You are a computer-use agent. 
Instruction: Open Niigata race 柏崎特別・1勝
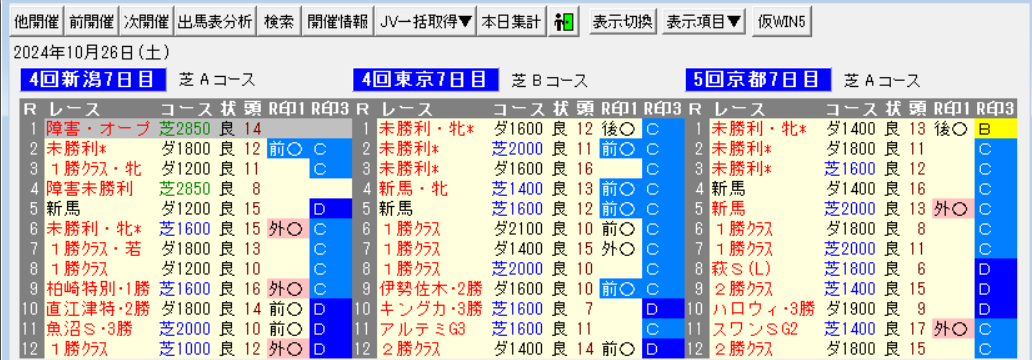click(x=98, y=289)
